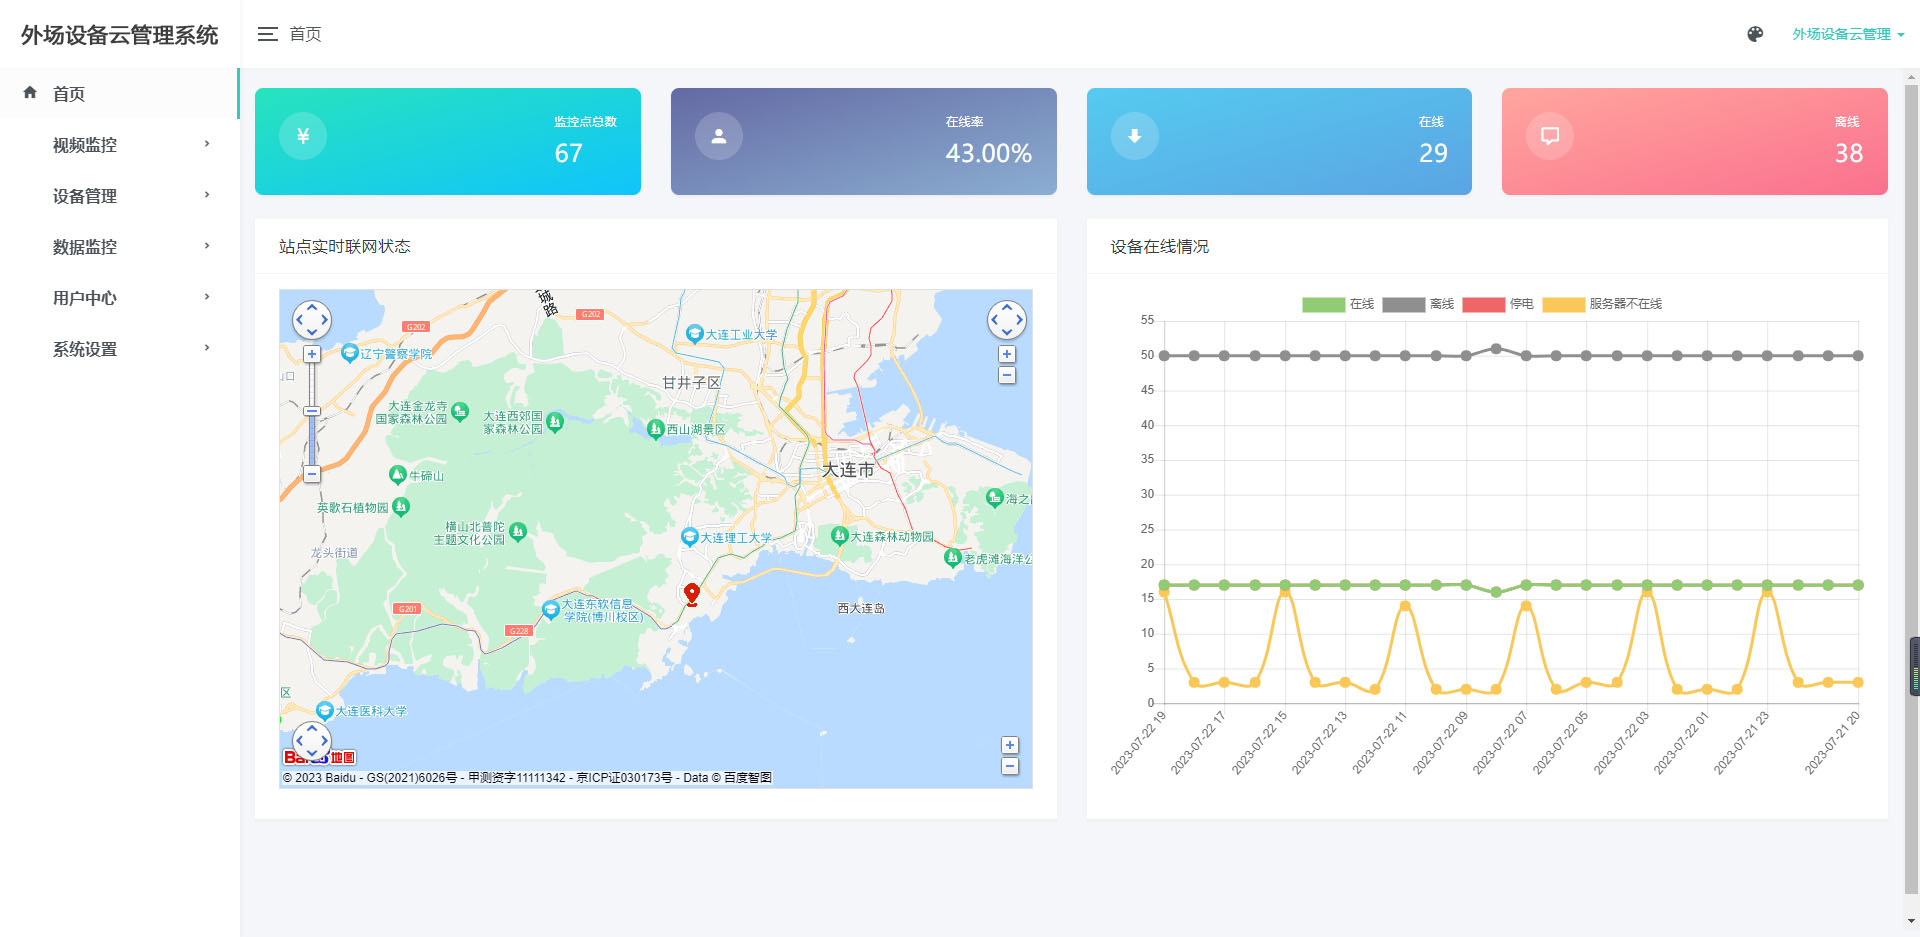
Task: Click the gray 离线 peak point near 2023-07-22 07
Action: point(1496,349)
